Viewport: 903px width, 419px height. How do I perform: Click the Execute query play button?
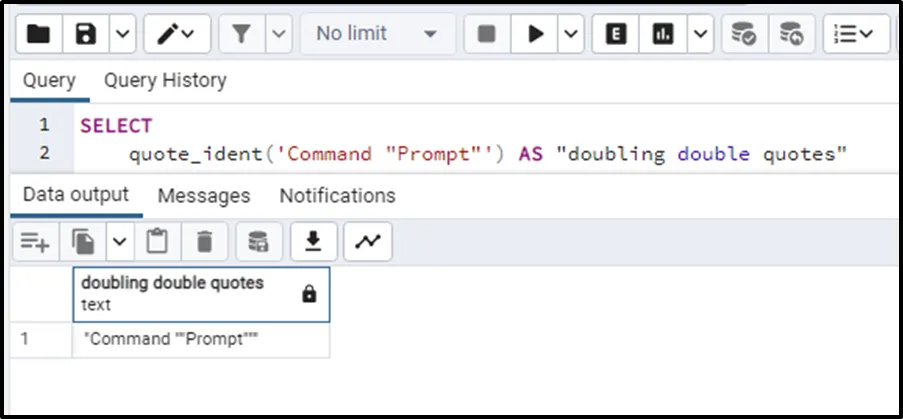tap(536, 34)
